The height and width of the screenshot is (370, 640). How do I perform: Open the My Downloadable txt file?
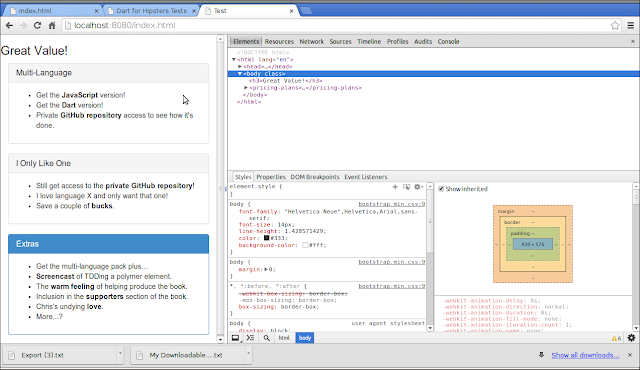point(188,355)
